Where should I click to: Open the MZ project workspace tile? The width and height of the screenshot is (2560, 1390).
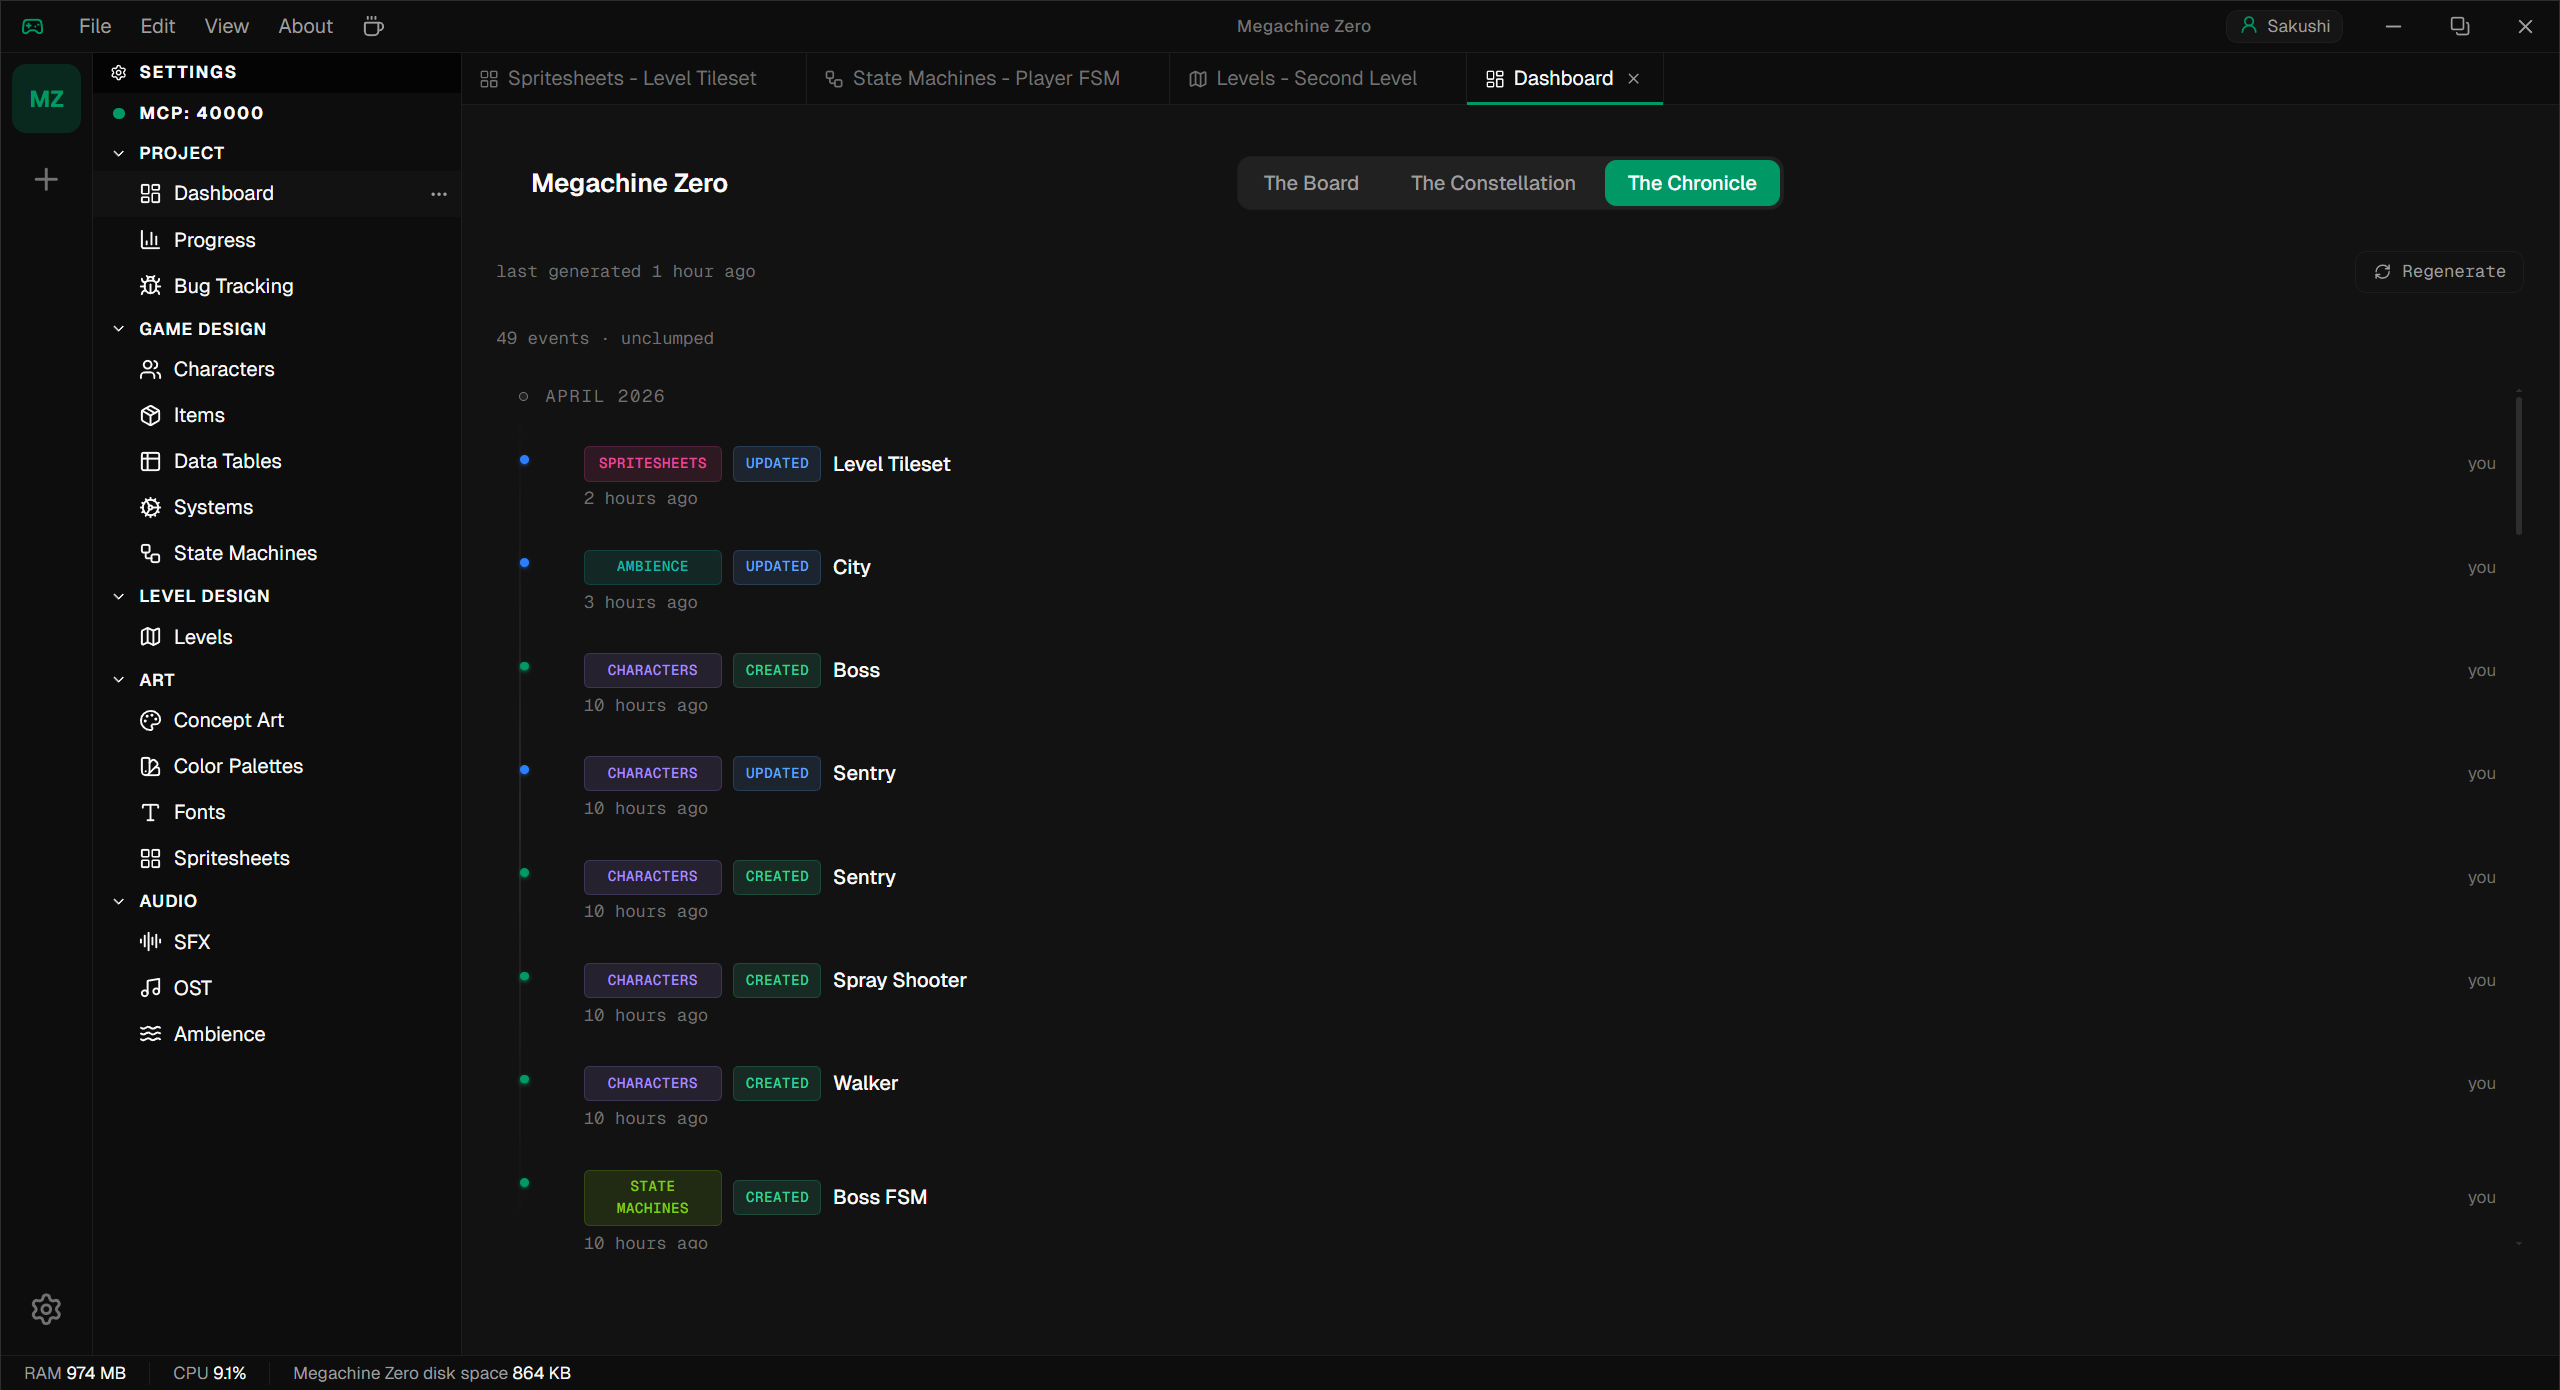click(46, 99)
